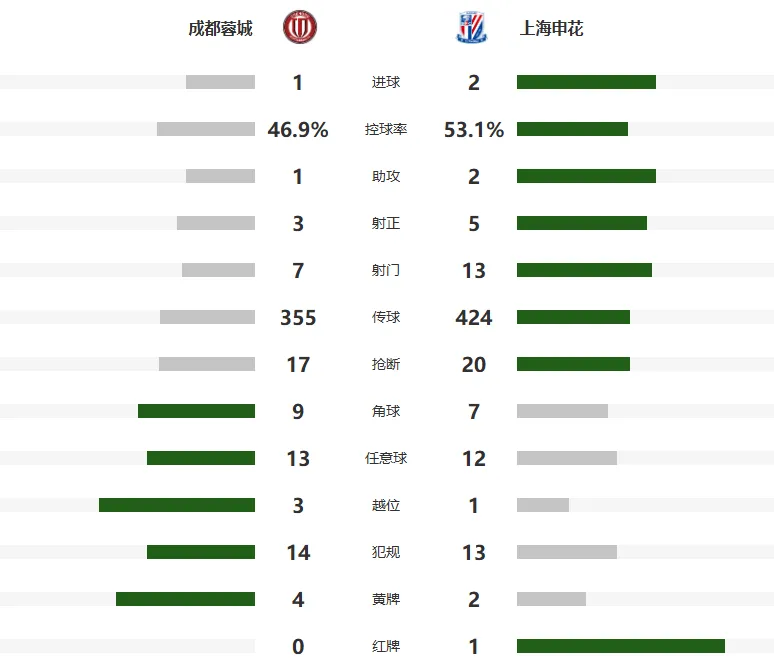Select the 黄牌 yellow card label
Image resolution: width=774 pixels, height=669 pixels.
pyautogui.click(x=386, y=599)
